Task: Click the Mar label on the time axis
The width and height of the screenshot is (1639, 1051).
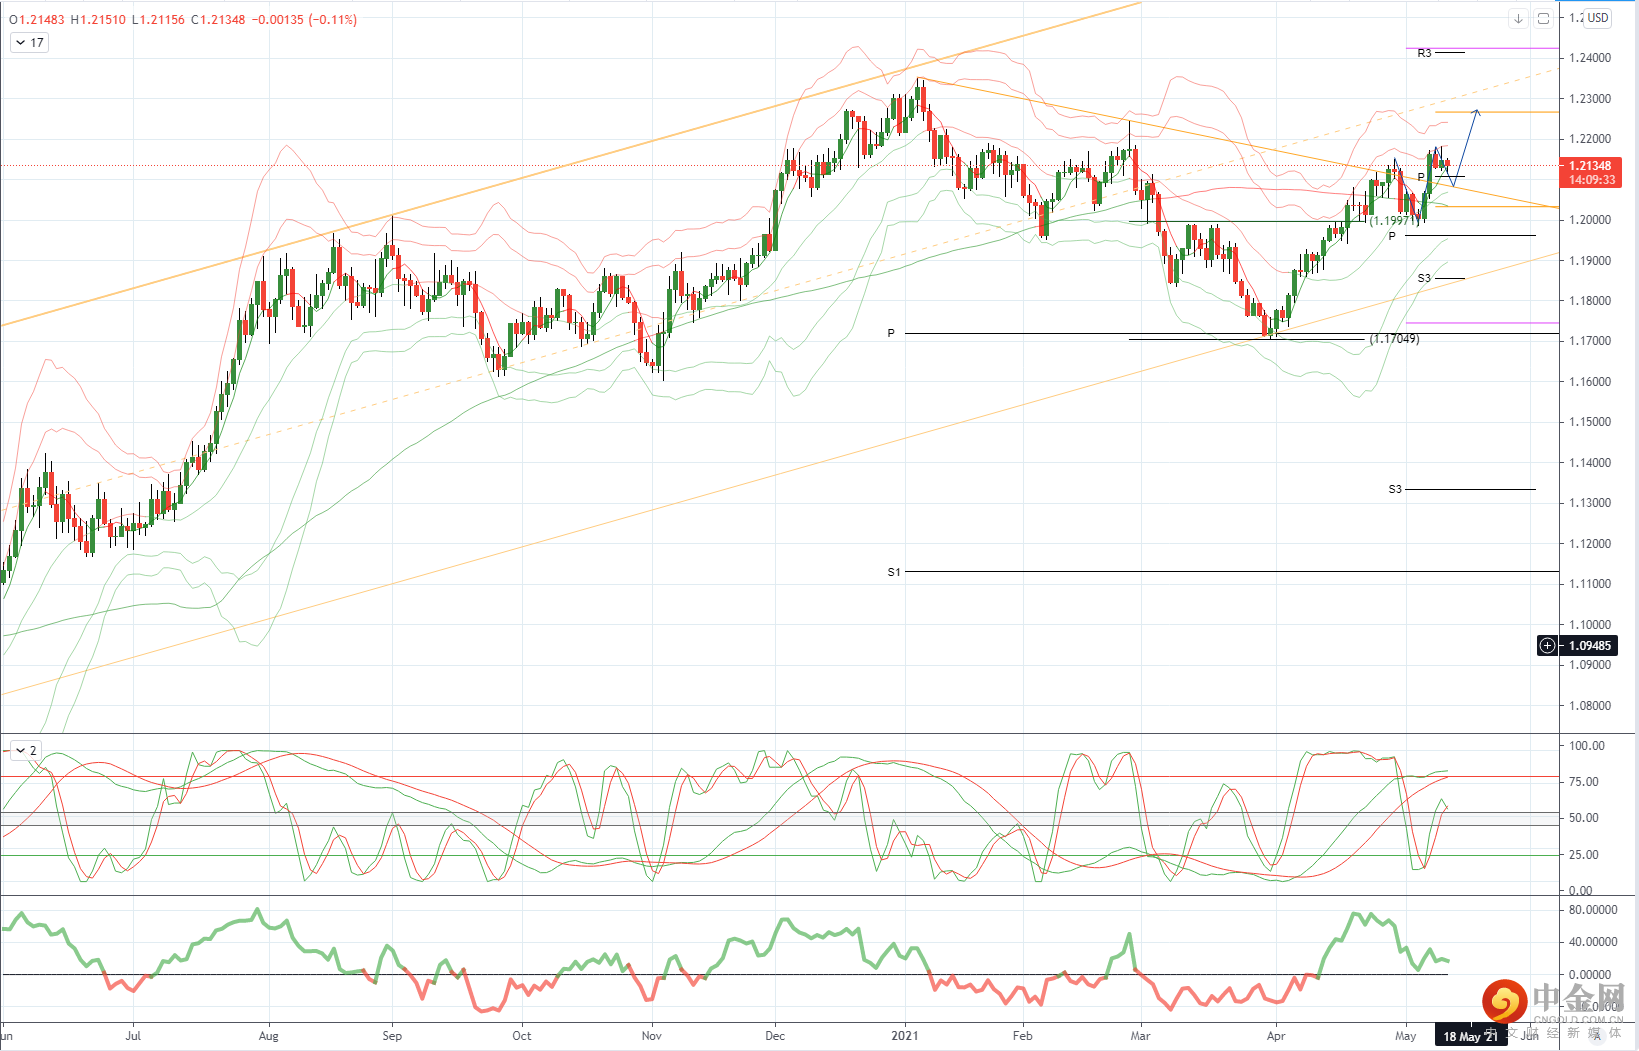Action: click(1140, 1036)
